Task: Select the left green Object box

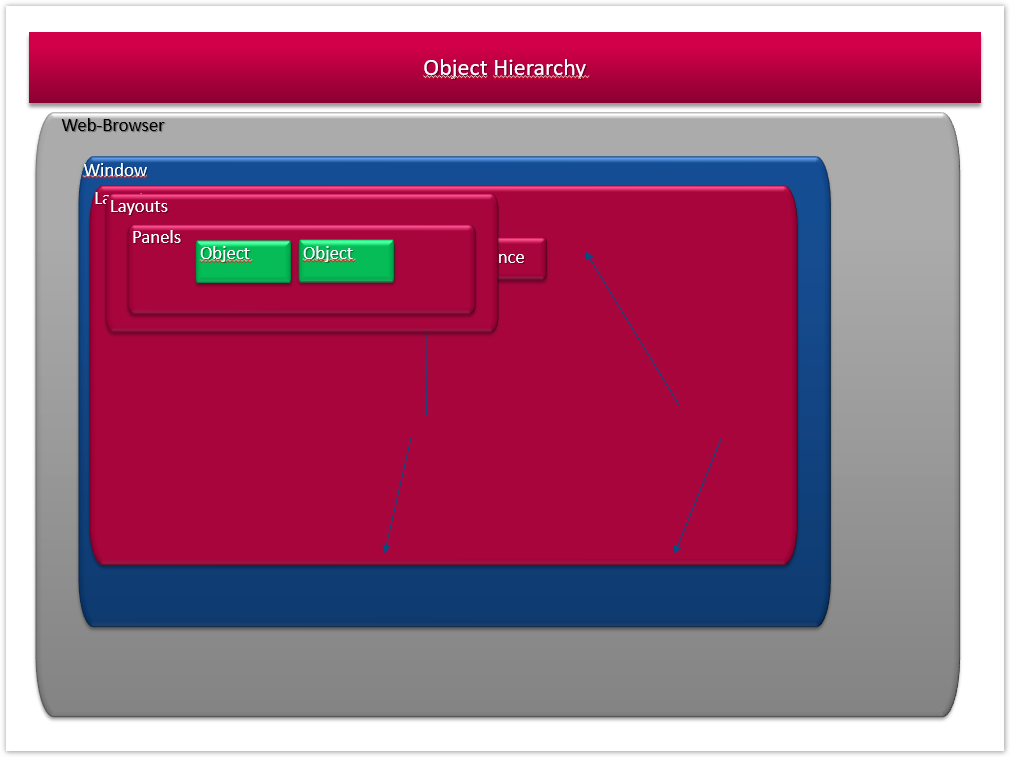Action: [x=243, y=261]
